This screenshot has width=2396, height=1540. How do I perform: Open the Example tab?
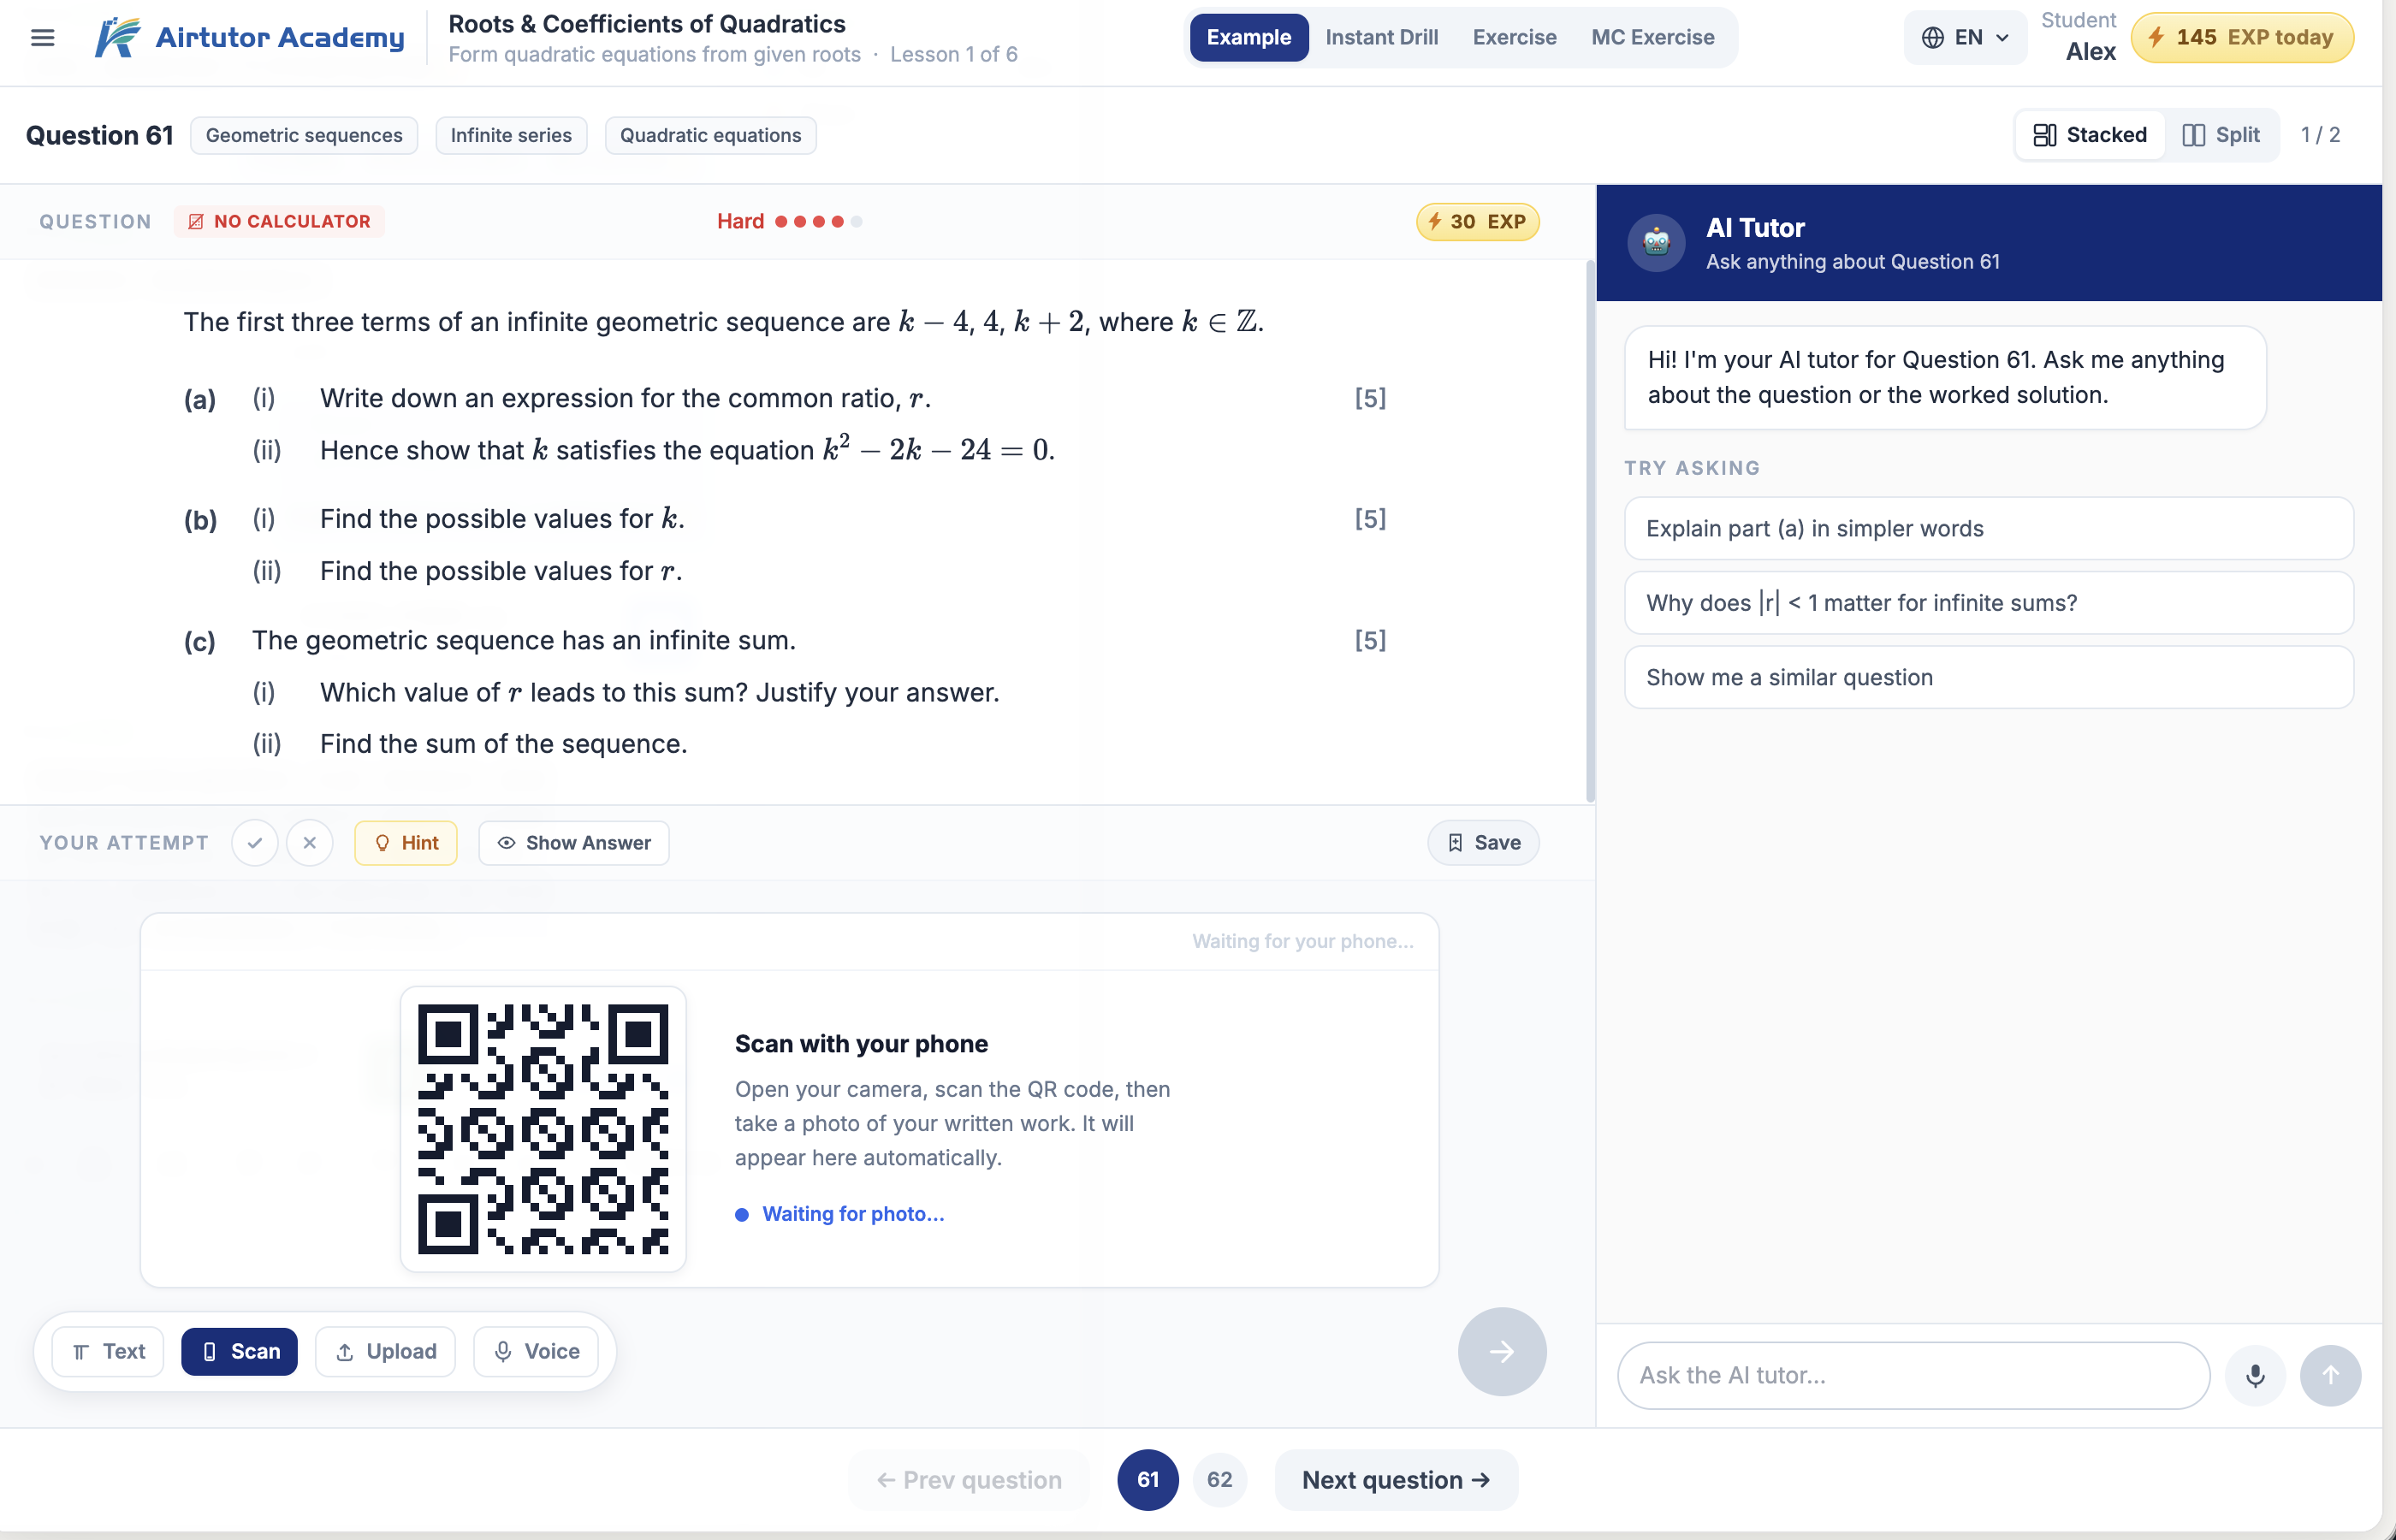tap(1249, 38)
